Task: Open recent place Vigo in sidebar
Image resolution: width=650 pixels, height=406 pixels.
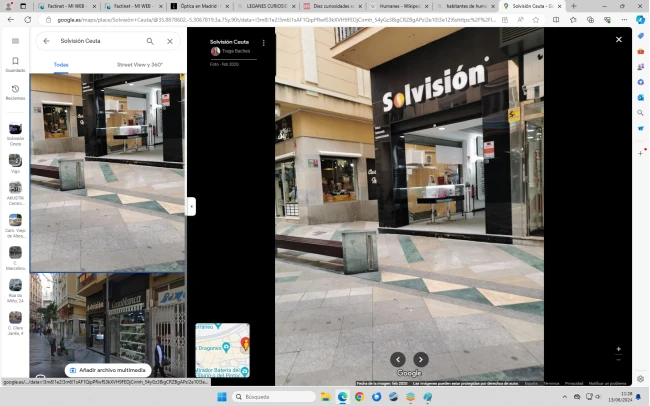Action: 15,164
